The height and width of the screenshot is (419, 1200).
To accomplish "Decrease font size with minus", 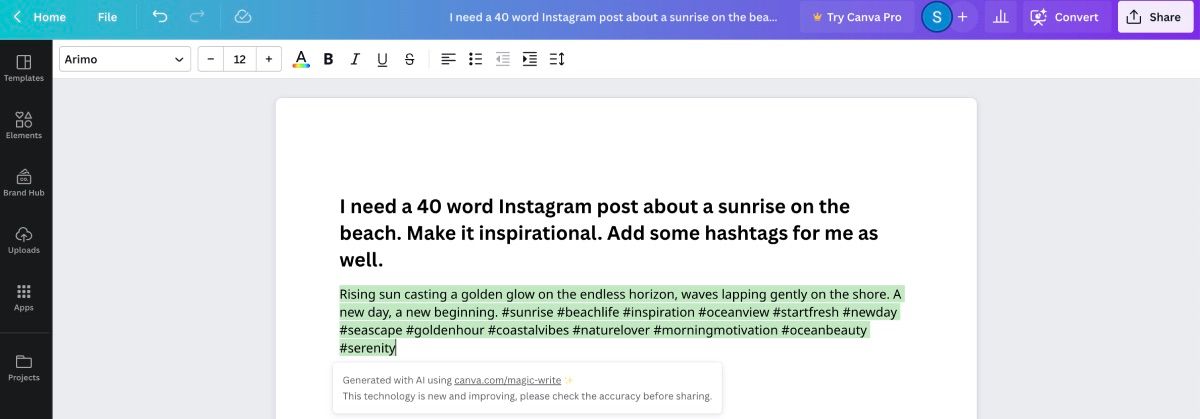I will (x=211, y=59).
